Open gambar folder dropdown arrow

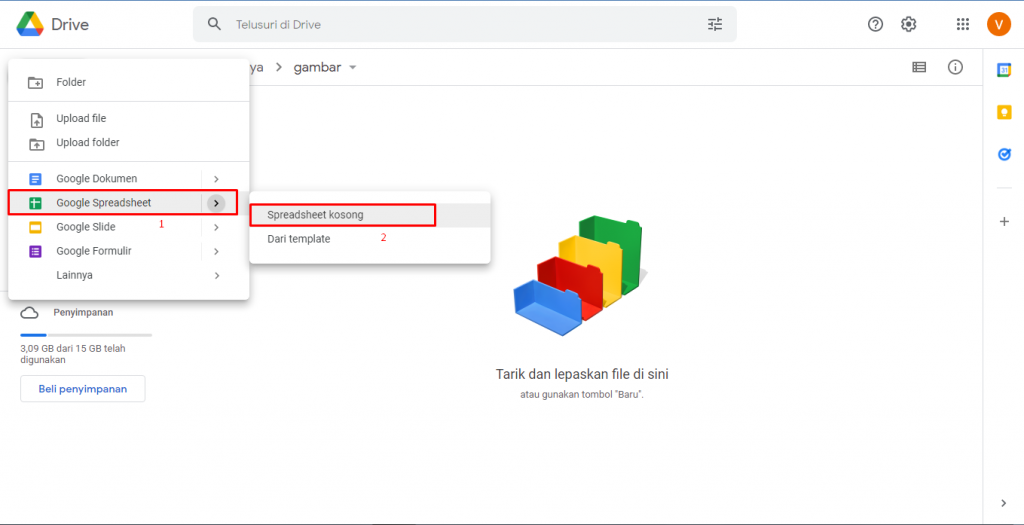click(353, 67)
